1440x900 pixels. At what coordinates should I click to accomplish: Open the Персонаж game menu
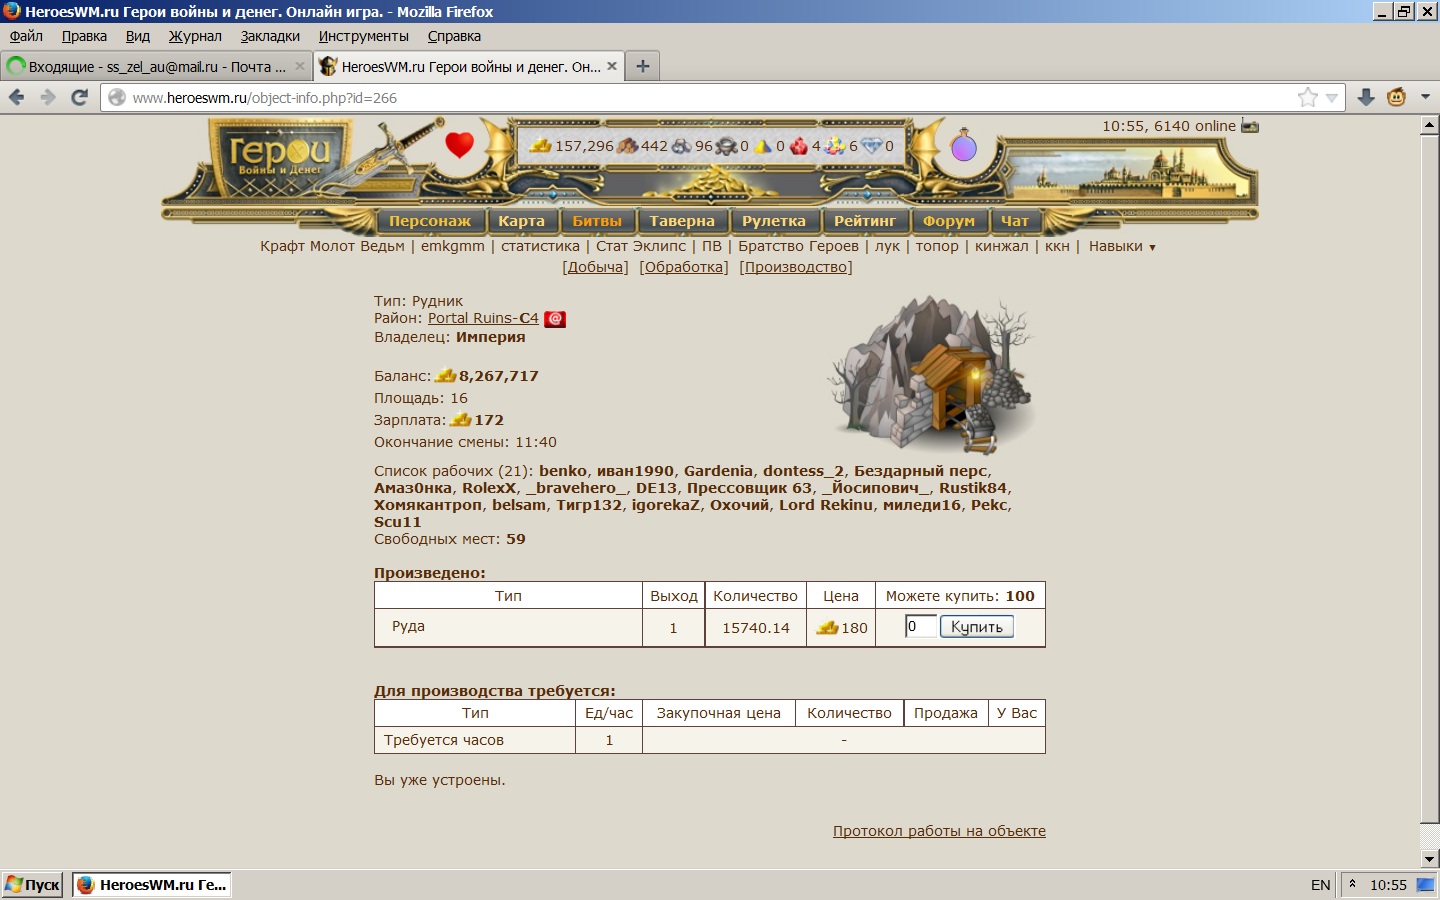430,221
